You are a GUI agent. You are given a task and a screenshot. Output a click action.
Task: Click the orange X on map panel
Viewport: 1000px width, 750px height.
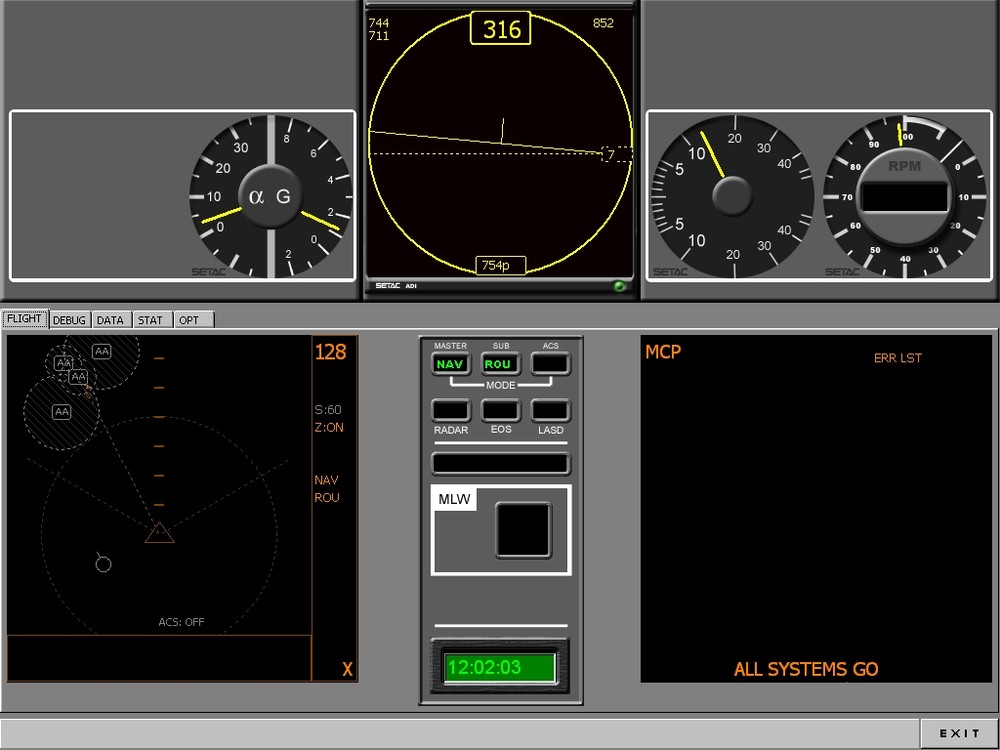click(x=348, y=669)
